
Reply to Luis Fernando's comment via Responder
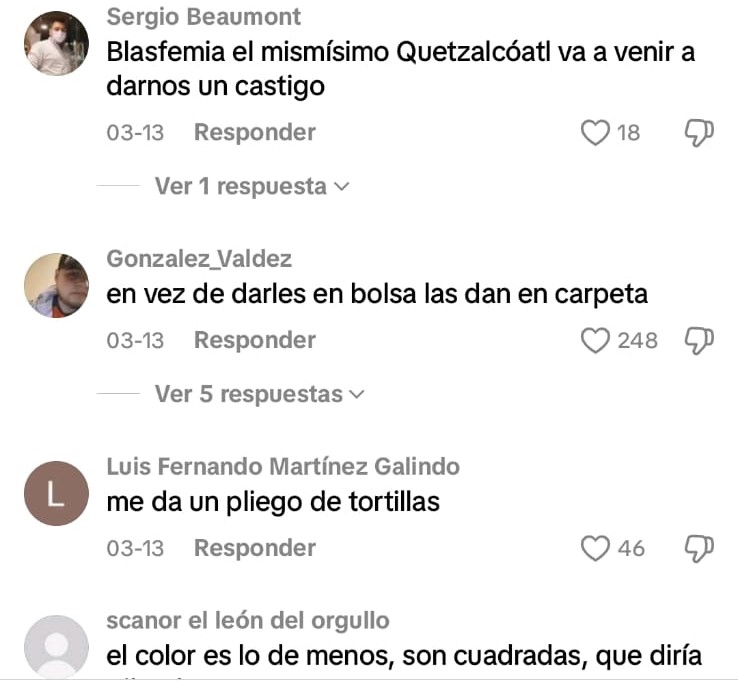tap(255, 548)
